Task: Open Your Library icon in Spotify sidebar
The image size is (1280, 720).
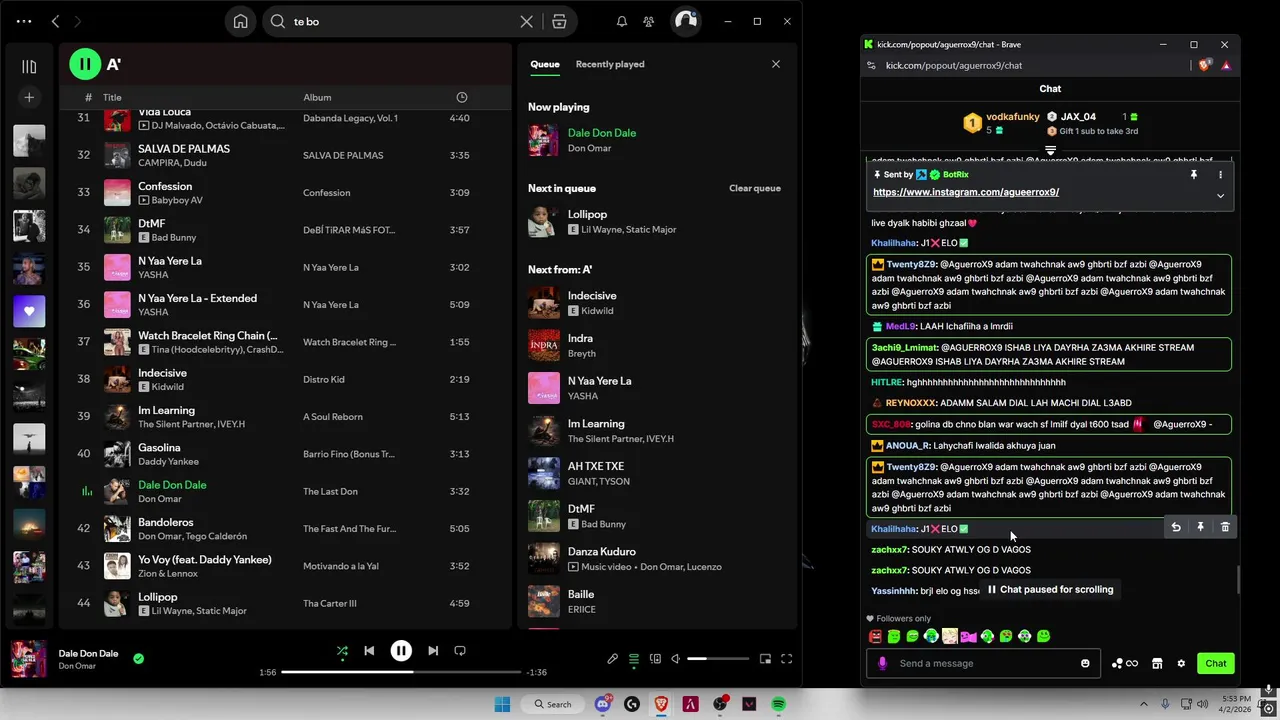Action: point(29,66)
